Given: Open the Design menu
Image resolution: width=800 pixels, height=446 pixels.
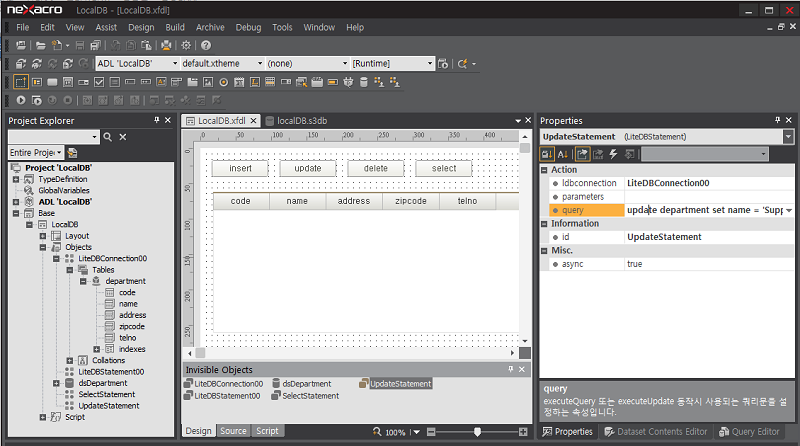Looking at the screenshot, I should coord(141,28).
